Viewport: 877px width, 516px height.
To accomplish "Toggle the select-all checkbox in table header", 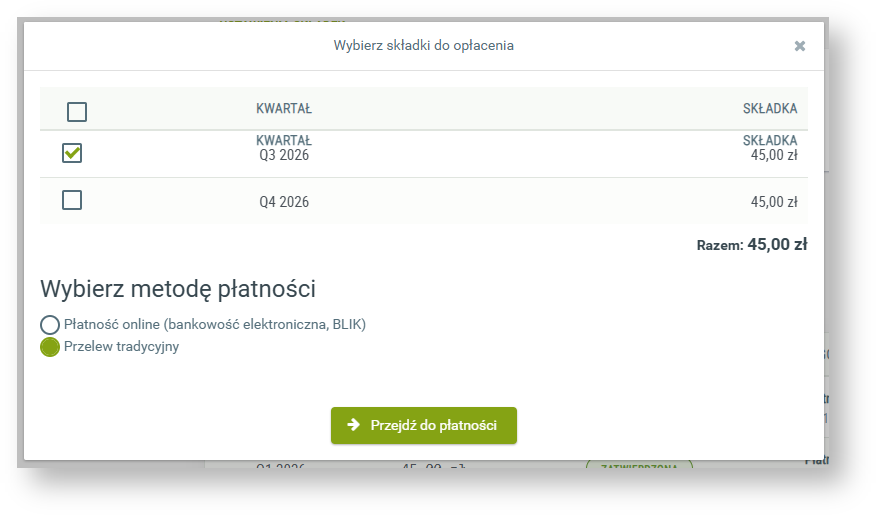I will point(76,111).
